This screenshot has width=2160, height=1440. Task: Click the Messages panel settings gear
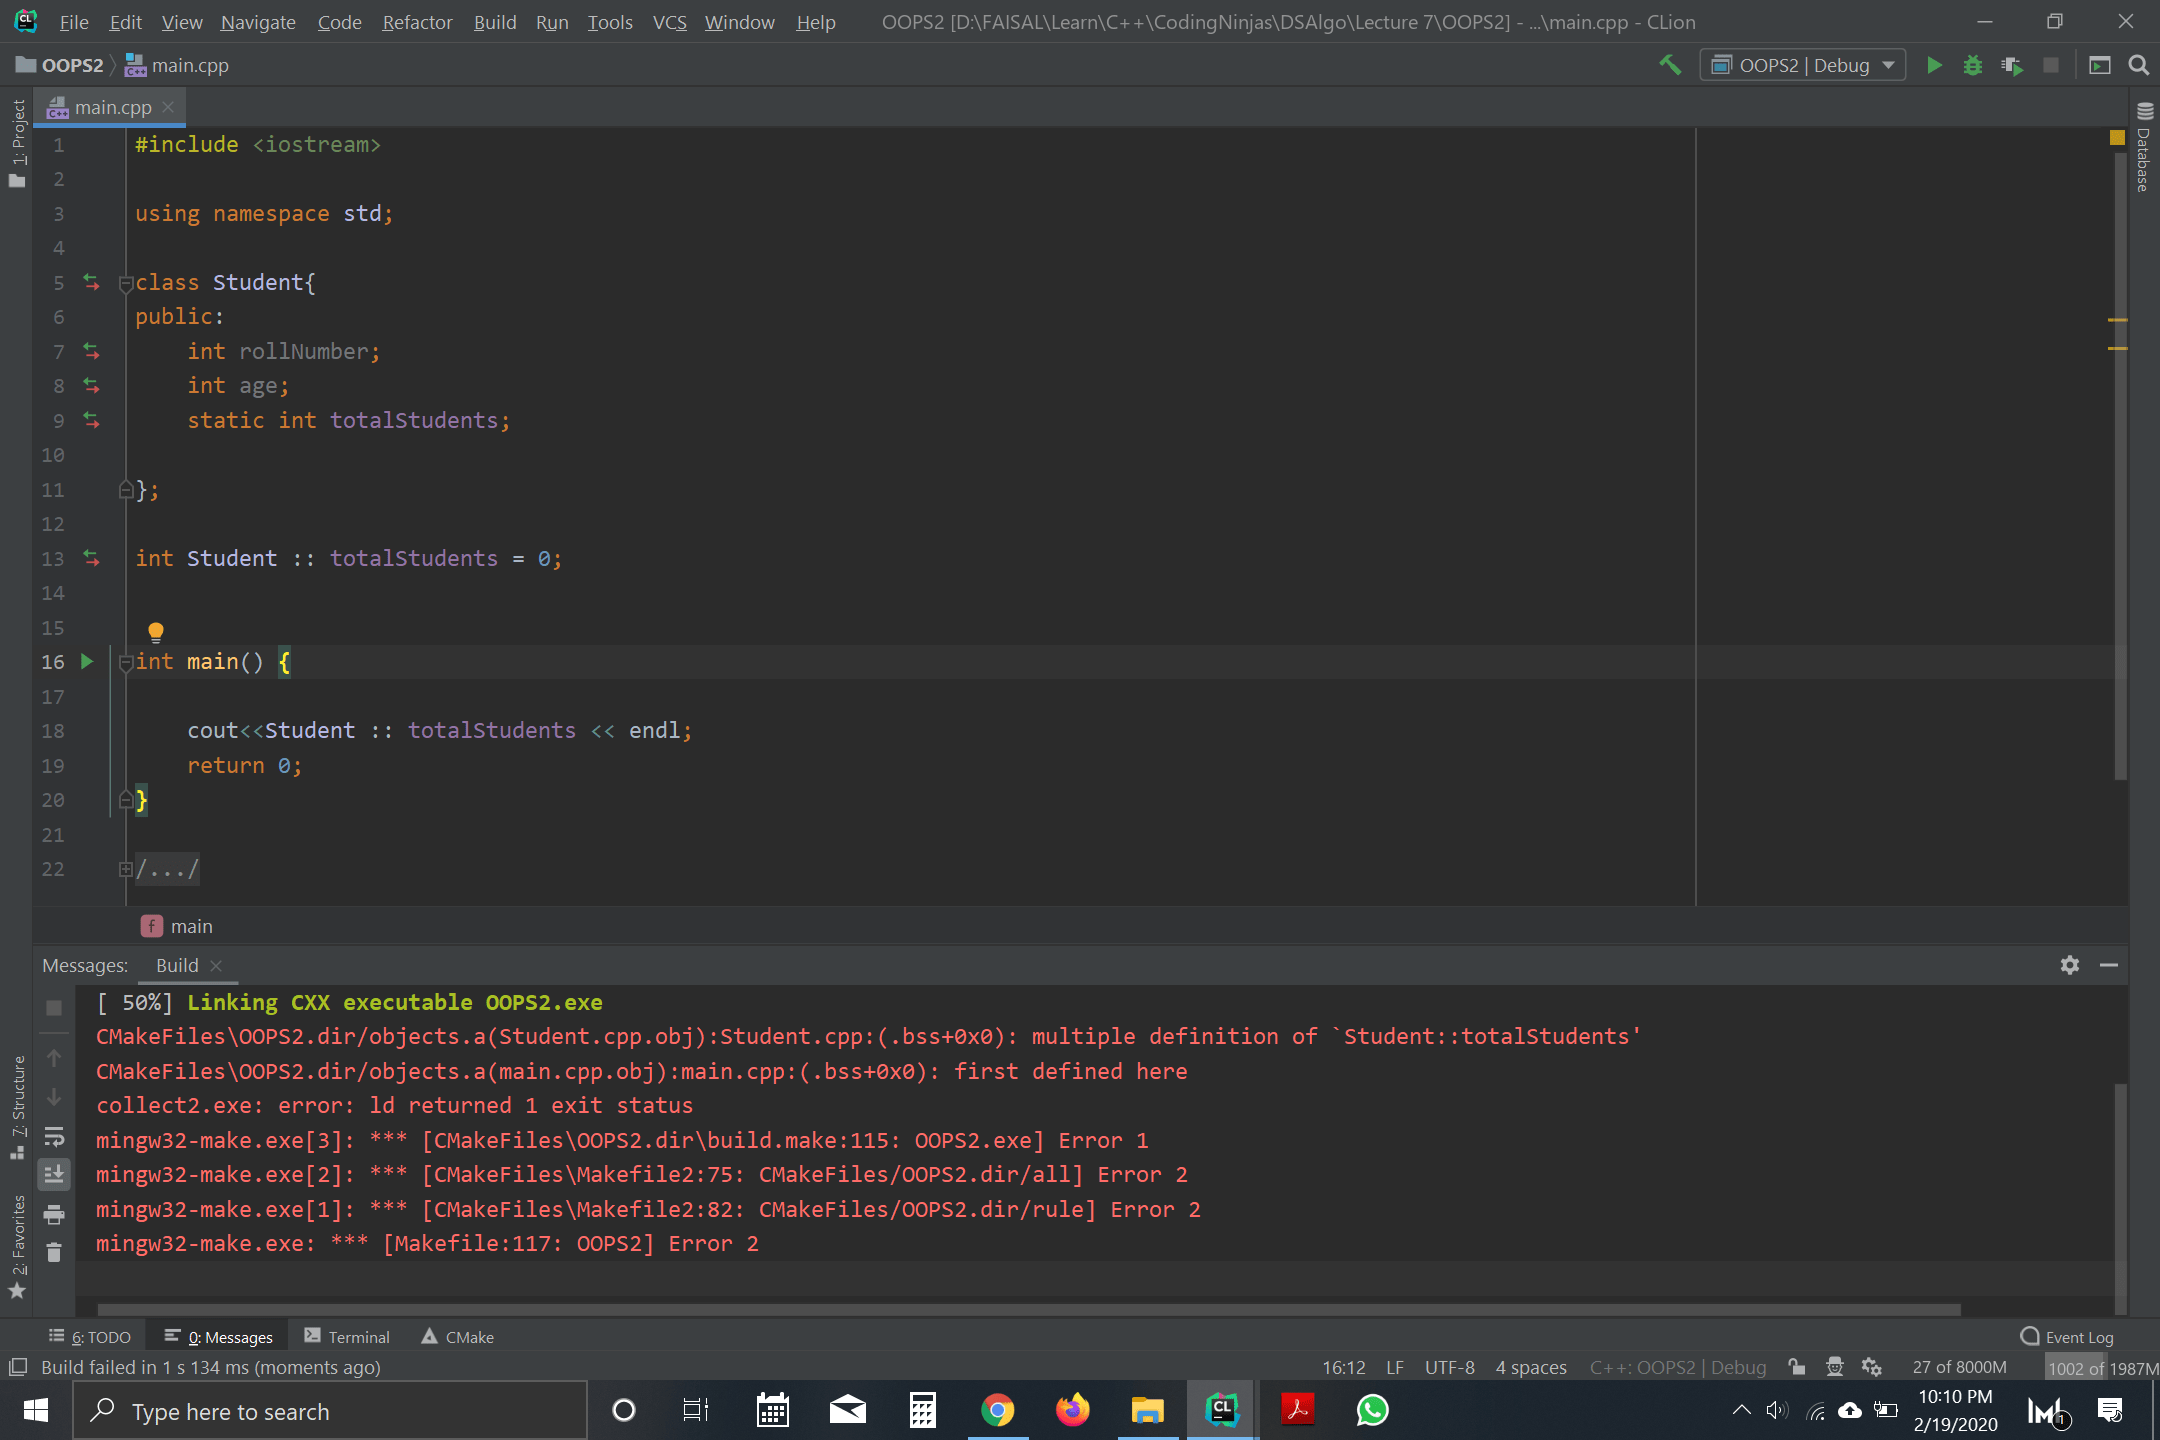tap(2069, 965)
